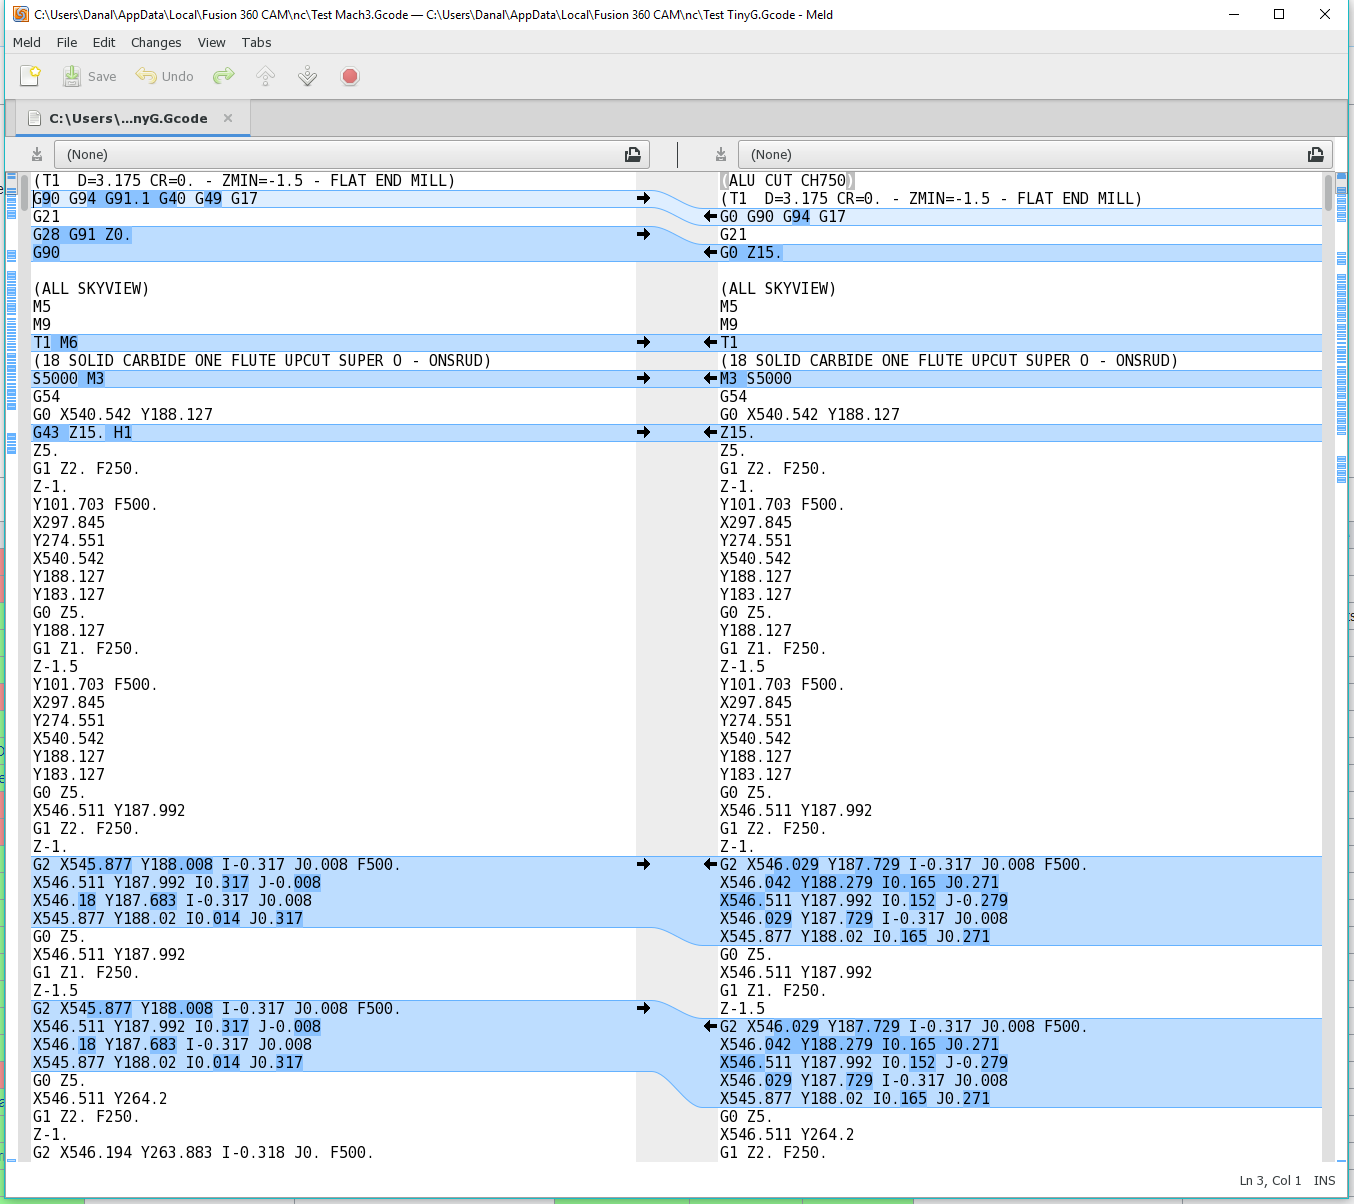1354x1204 pixels.
Task: Click left (18 SOLID CARBIDE ONE FLUTE line
Action: pyautogui.click(x=262, y=360)
